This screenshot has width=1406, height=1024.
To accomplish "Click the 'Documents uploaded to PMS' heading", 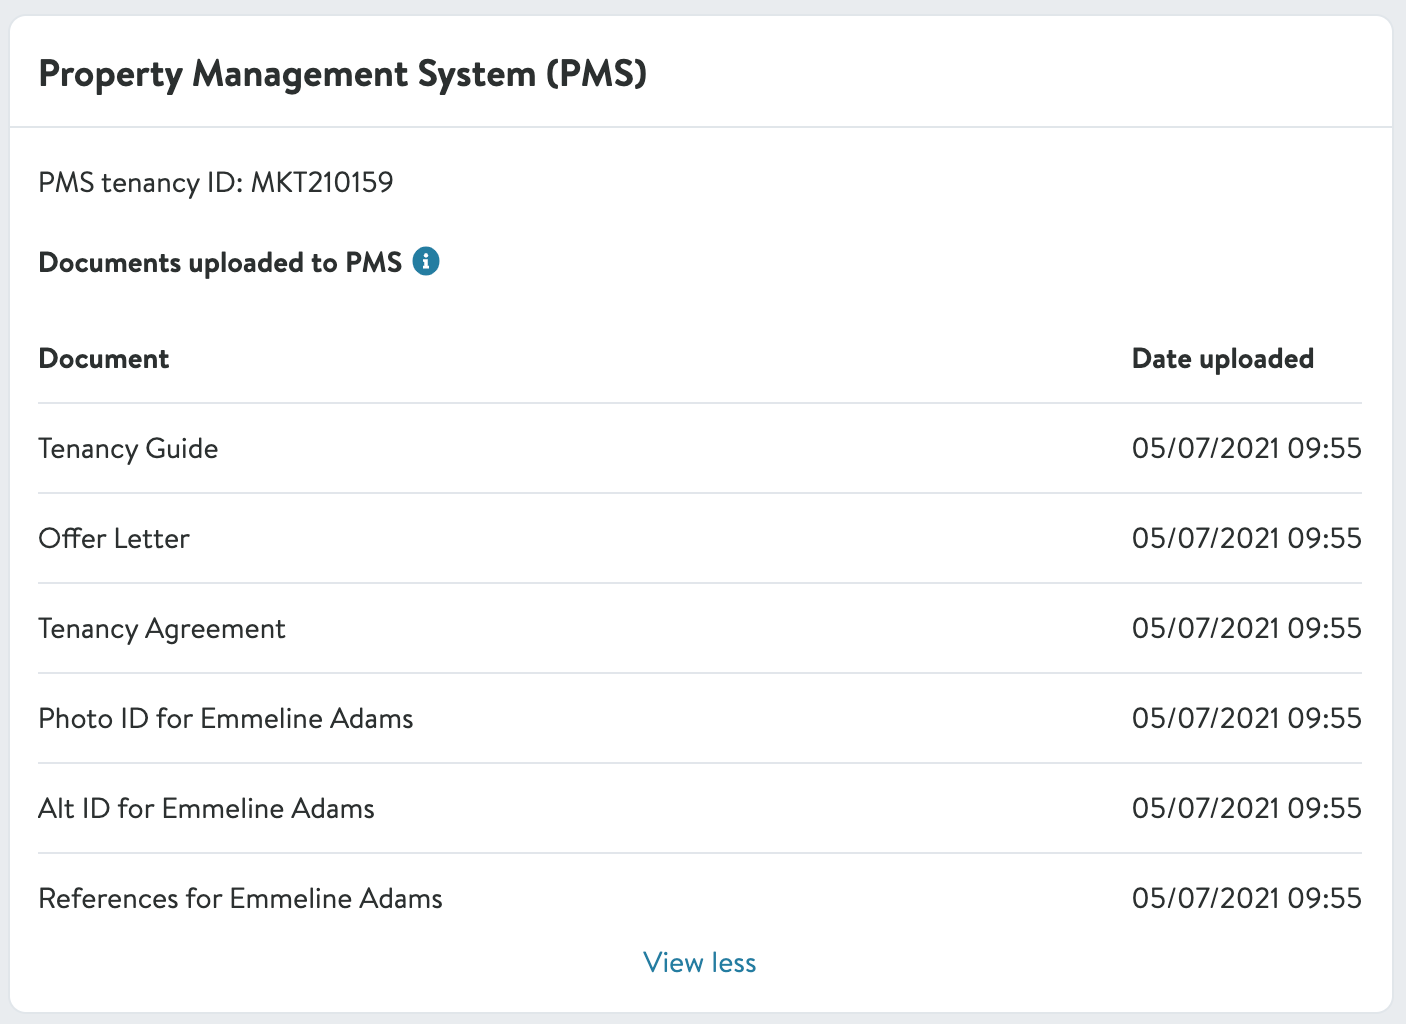I will click(220, 262).
